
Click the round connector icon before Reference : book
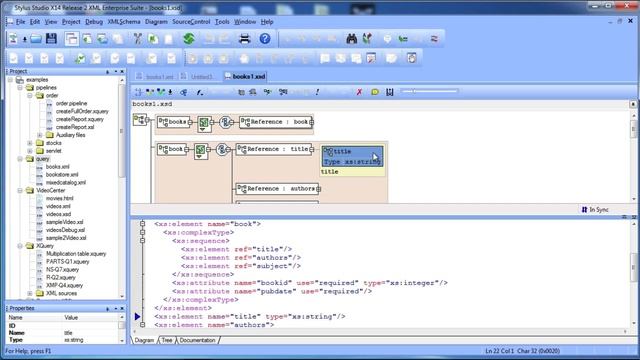pos(225,122)
